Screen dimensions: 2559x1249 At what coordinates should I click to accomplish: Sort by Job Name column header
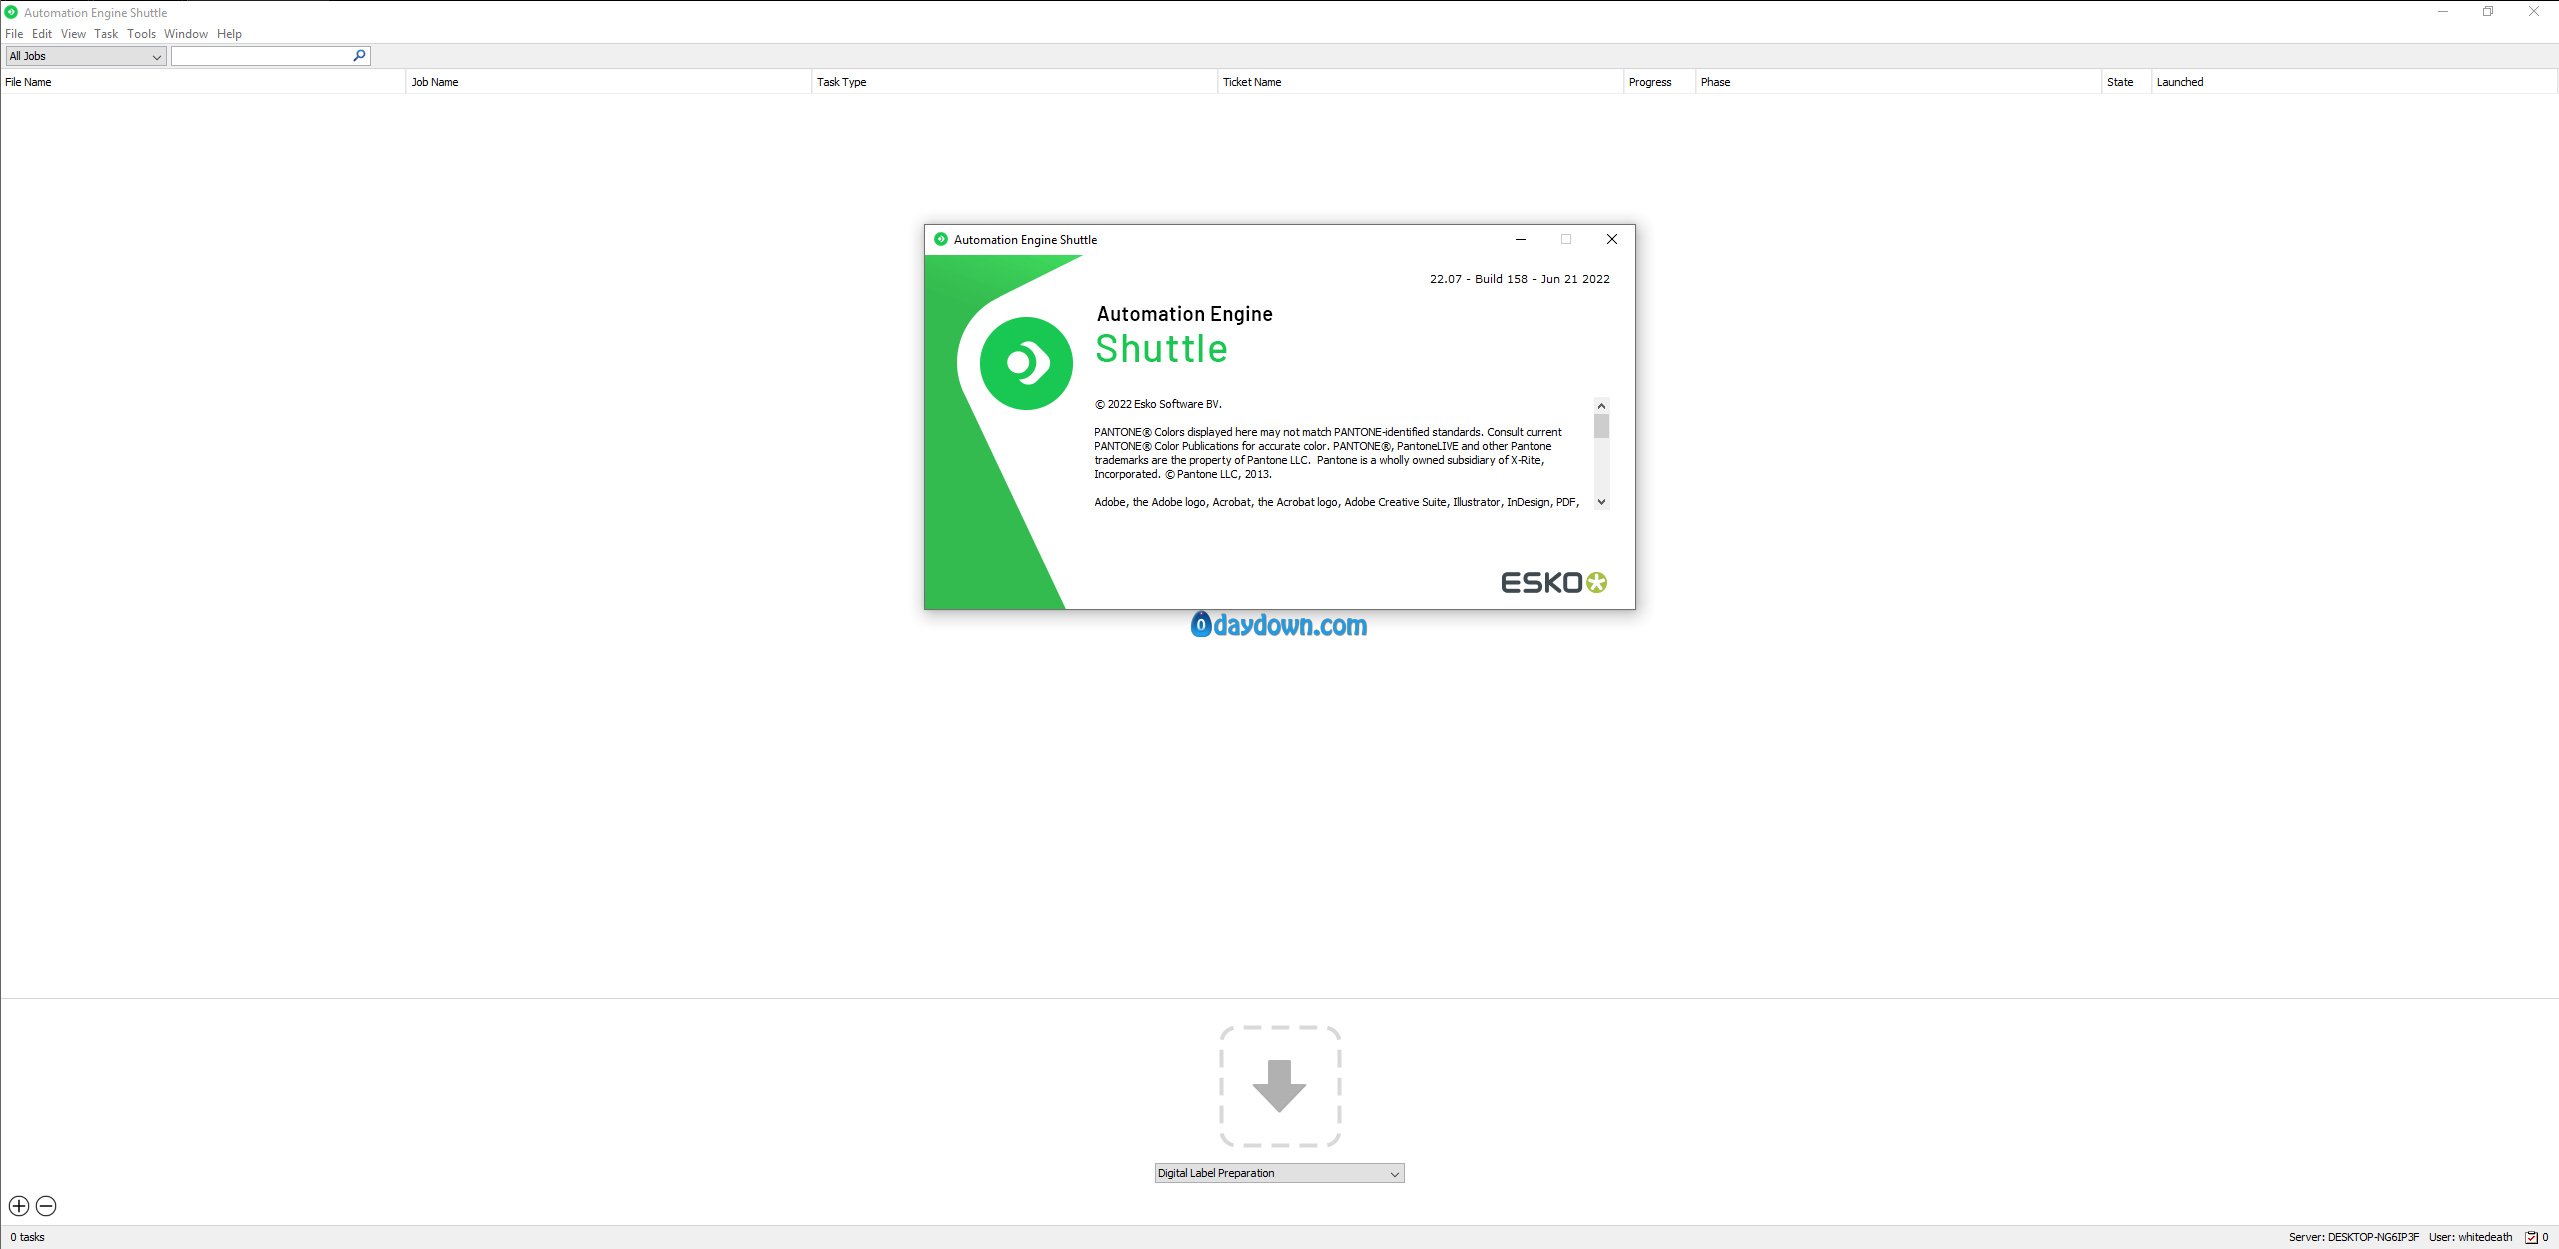click(x=608, y=82)
